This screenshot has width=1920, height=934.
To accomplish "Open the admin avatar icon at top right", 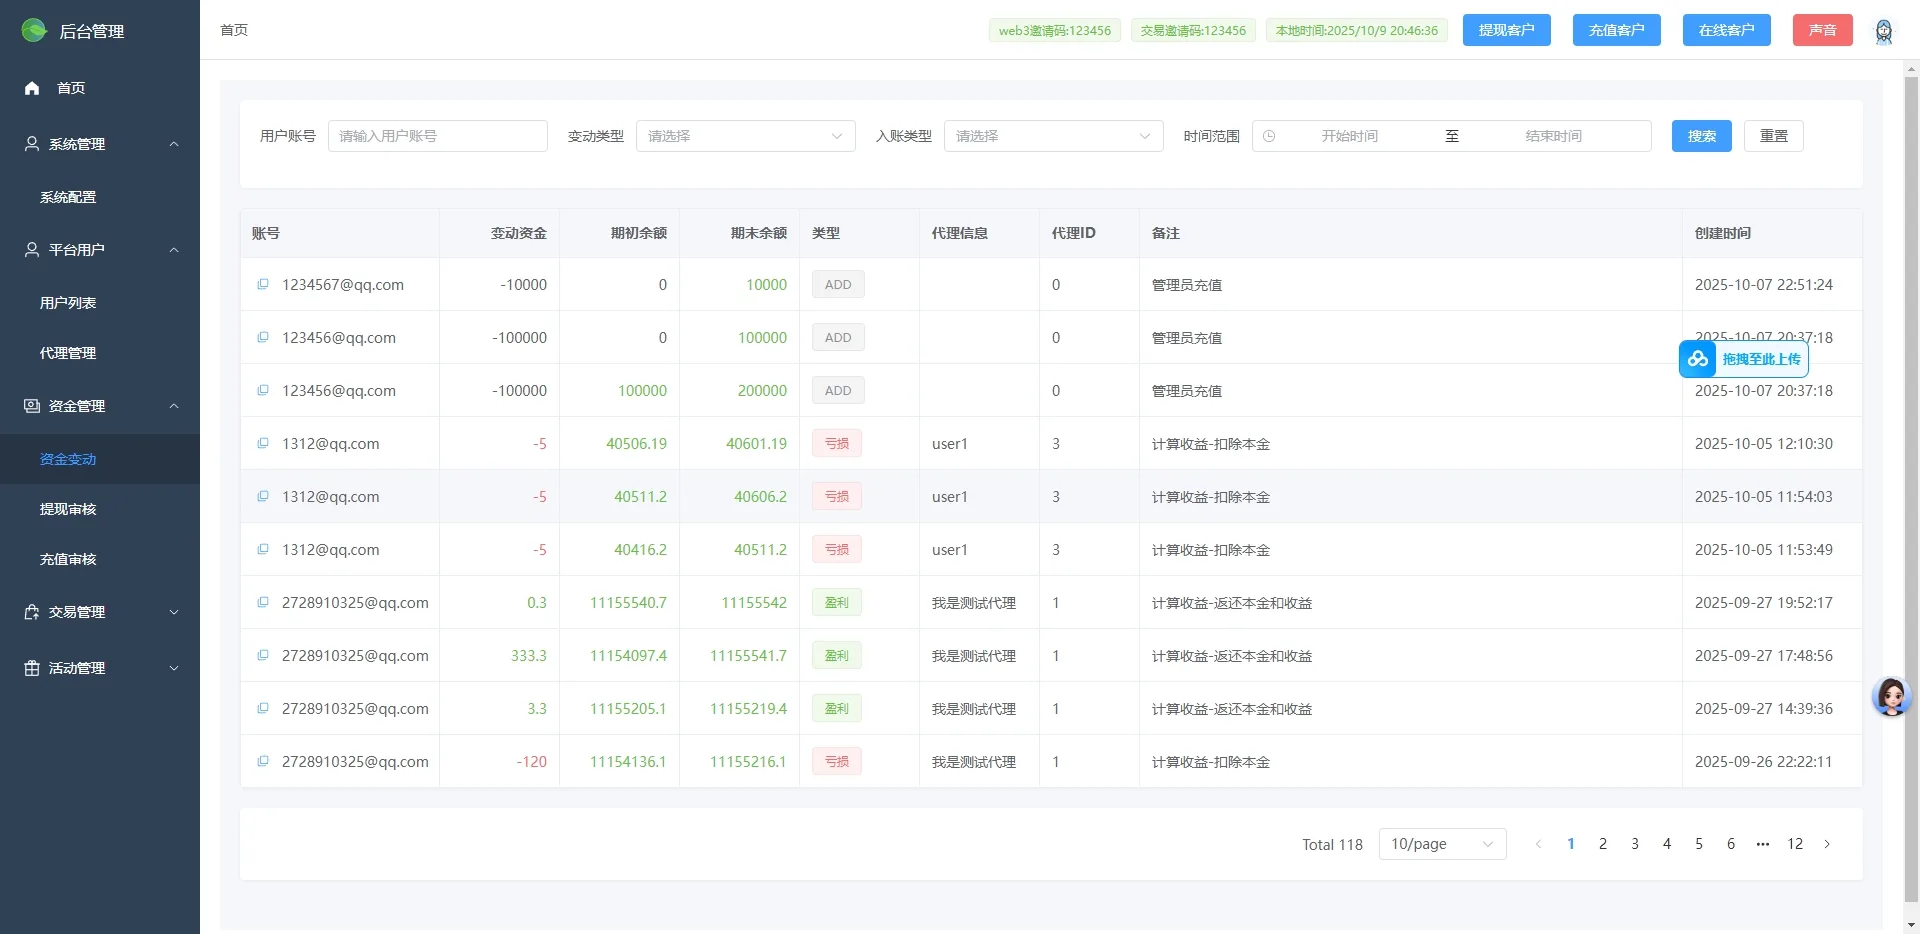I will click(1884, 30).
